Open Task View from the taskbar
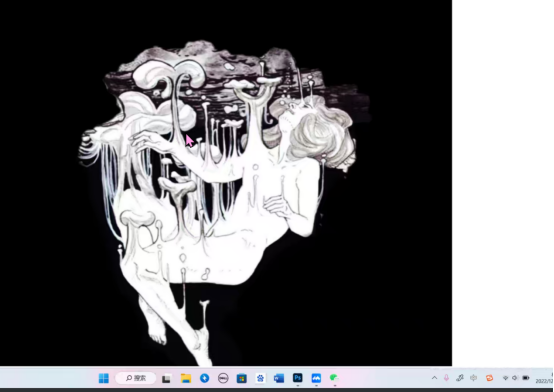The height and width of the screenshot is (392, 554). tap(166, 379)
